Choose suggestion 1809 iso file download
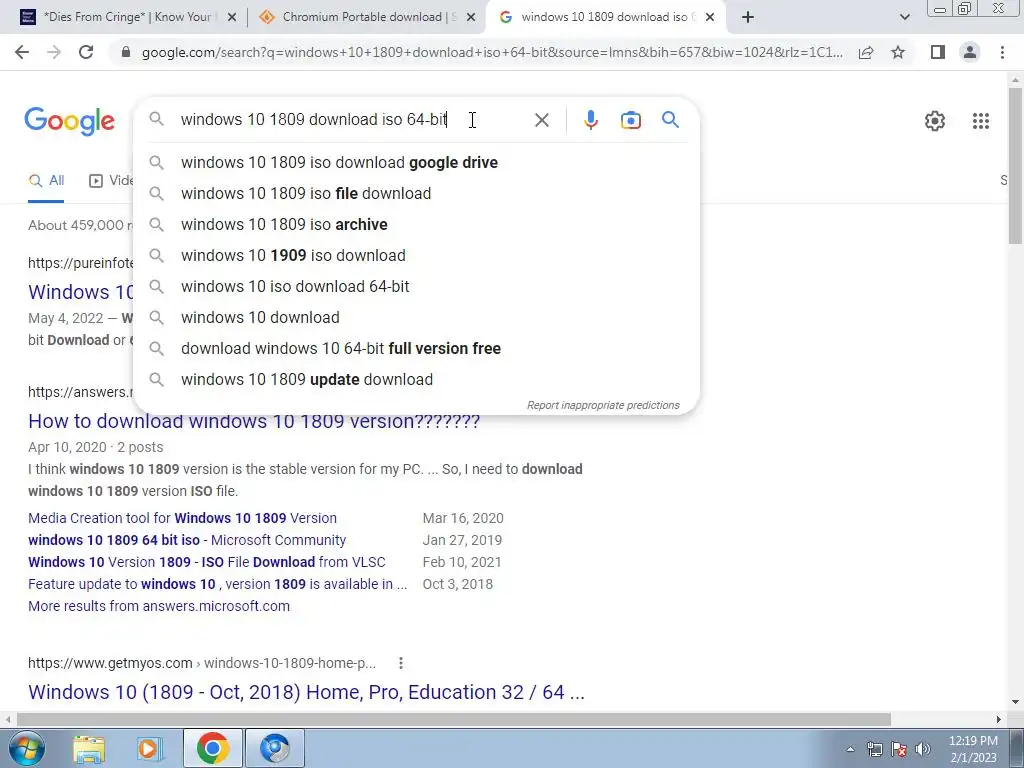The image size is (1024, 768). pyautogui.click(x=416, y=193)
